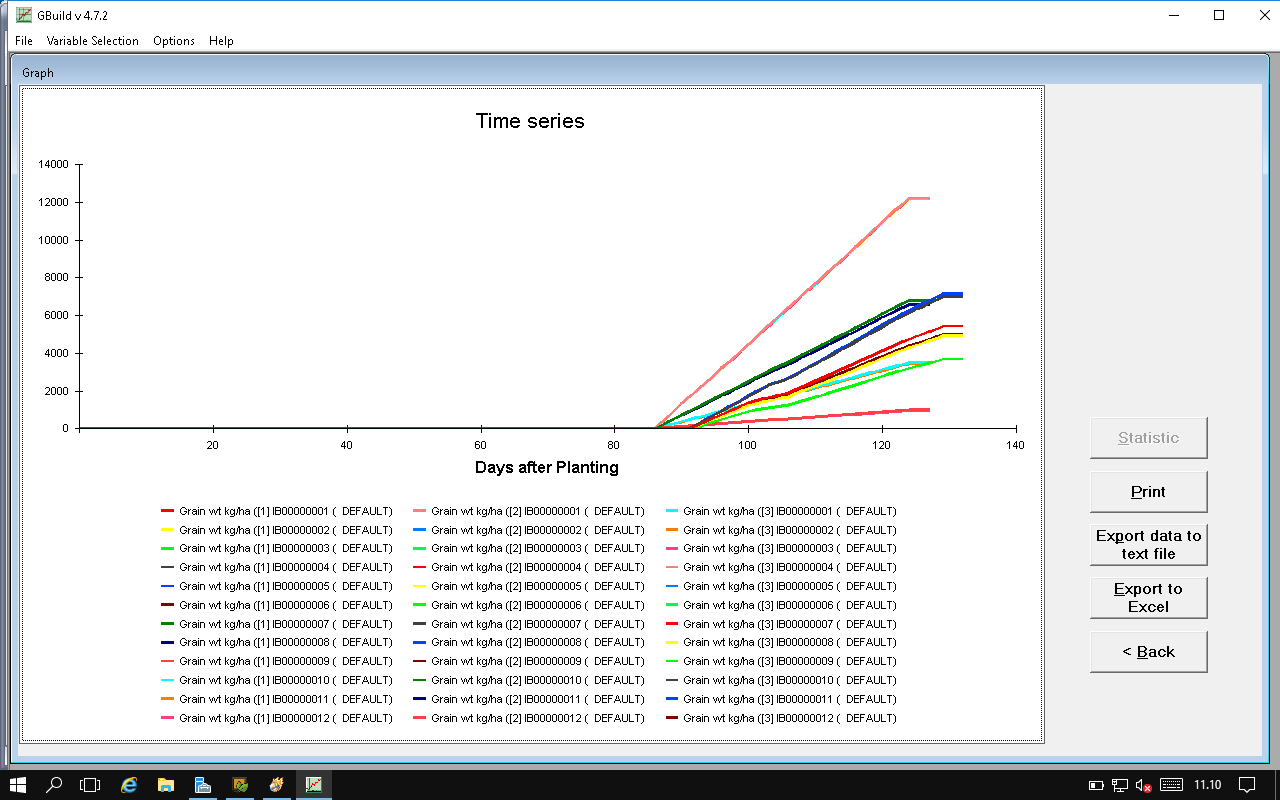Click the GBuild graph icon in taskbar
The image size is (1280, 800).
click(314, 785)
